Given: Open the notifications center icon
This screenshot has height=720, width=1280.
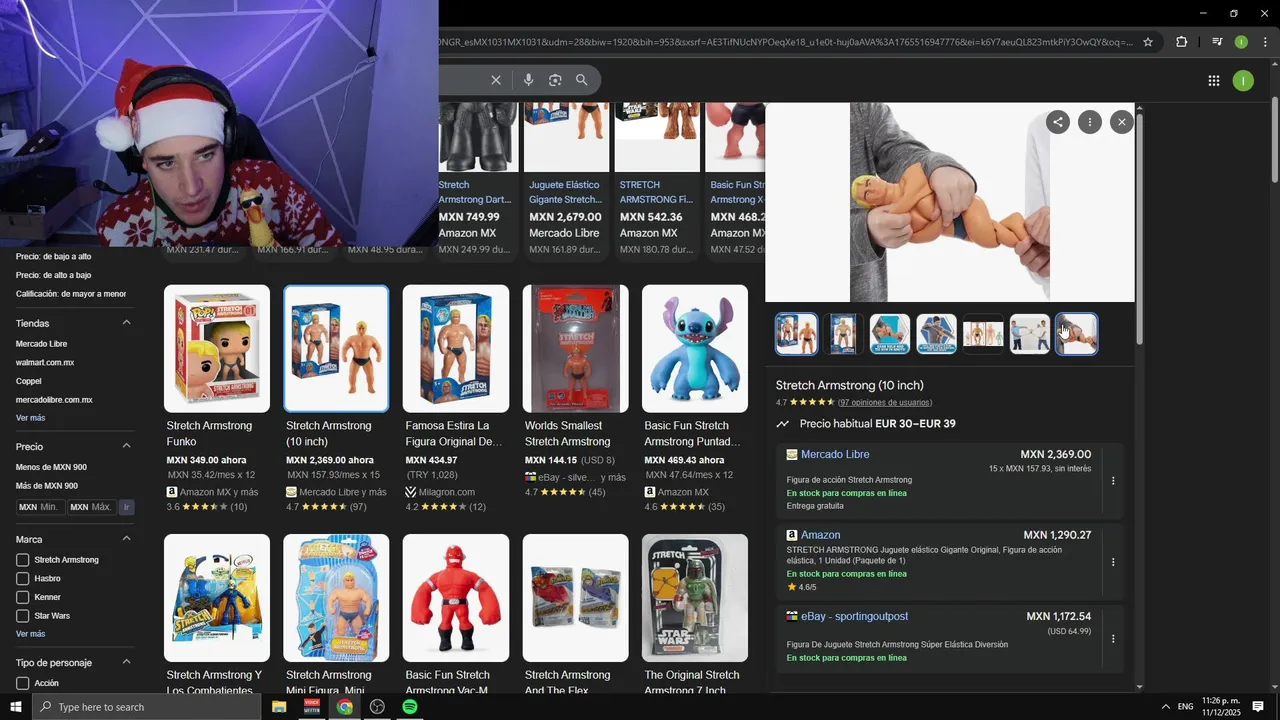Looking at the screenshot, I should [x=1258, y=707].
